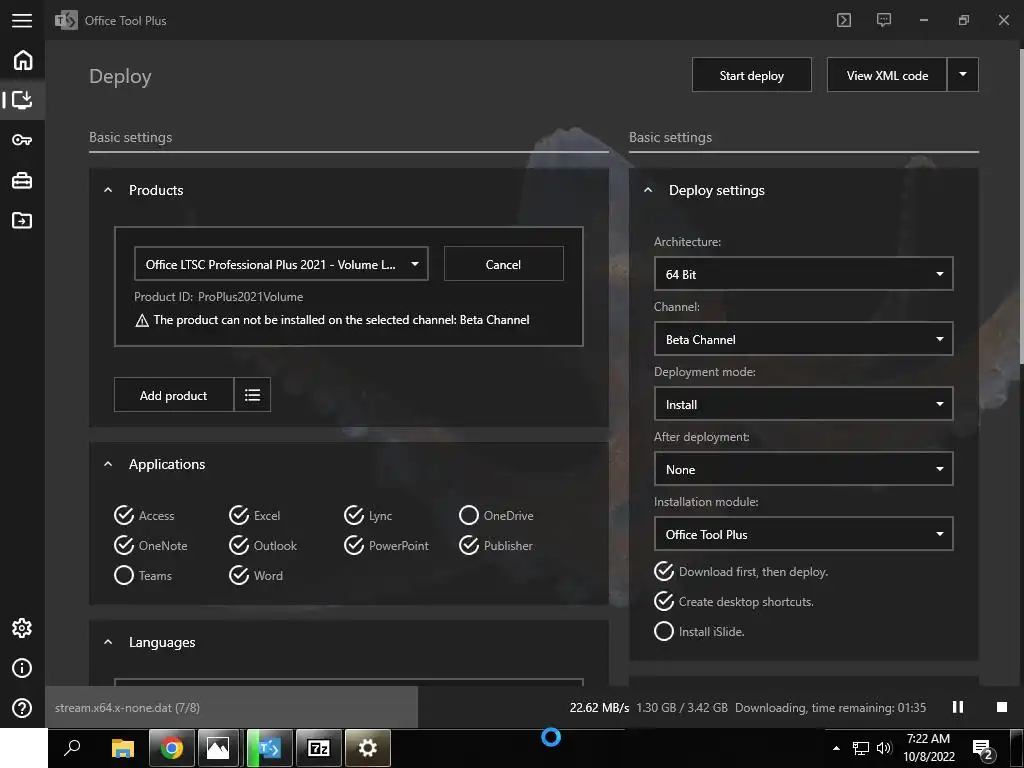The image size is (1024, 768).
Task: Switch to Office Tool Plus taskbar icon
Action: point(269,748)
